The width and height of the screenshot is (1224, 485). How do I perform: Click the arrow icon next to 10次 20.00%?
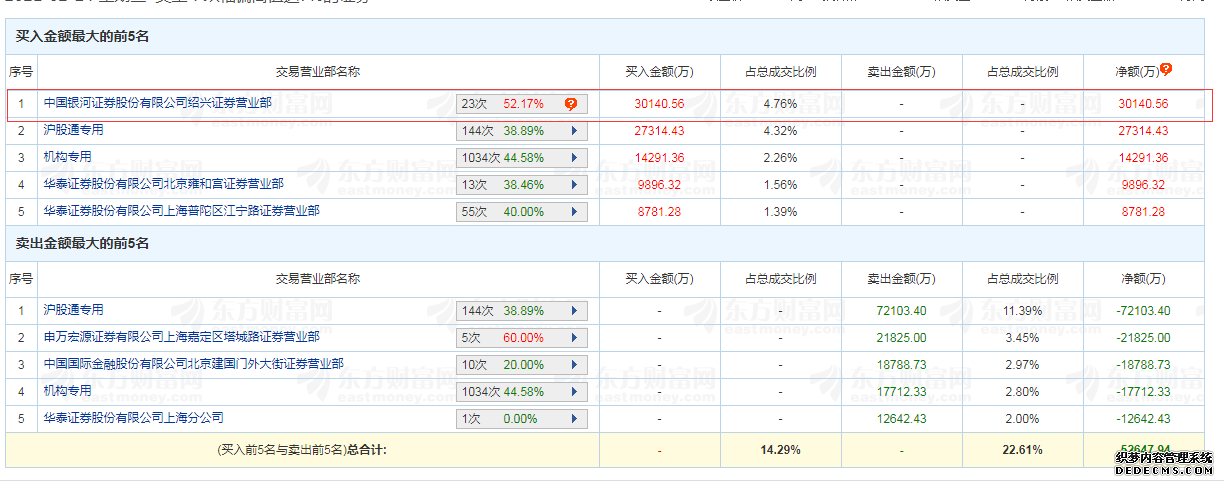coord(574,365)
